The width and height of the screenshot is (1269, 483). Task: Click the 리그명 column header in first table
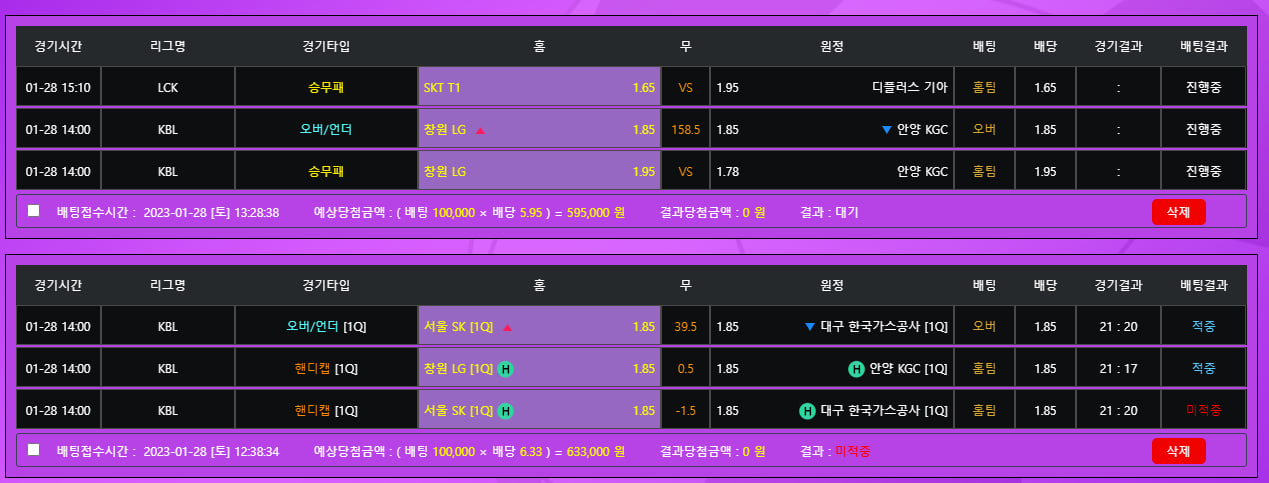168,46
